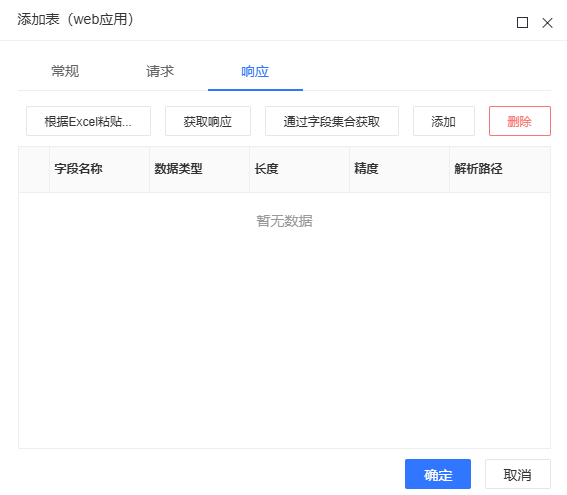This screenshot has height=495, width=567.
Task: Open the 请求 tab
Action: [x=160, y=71]
